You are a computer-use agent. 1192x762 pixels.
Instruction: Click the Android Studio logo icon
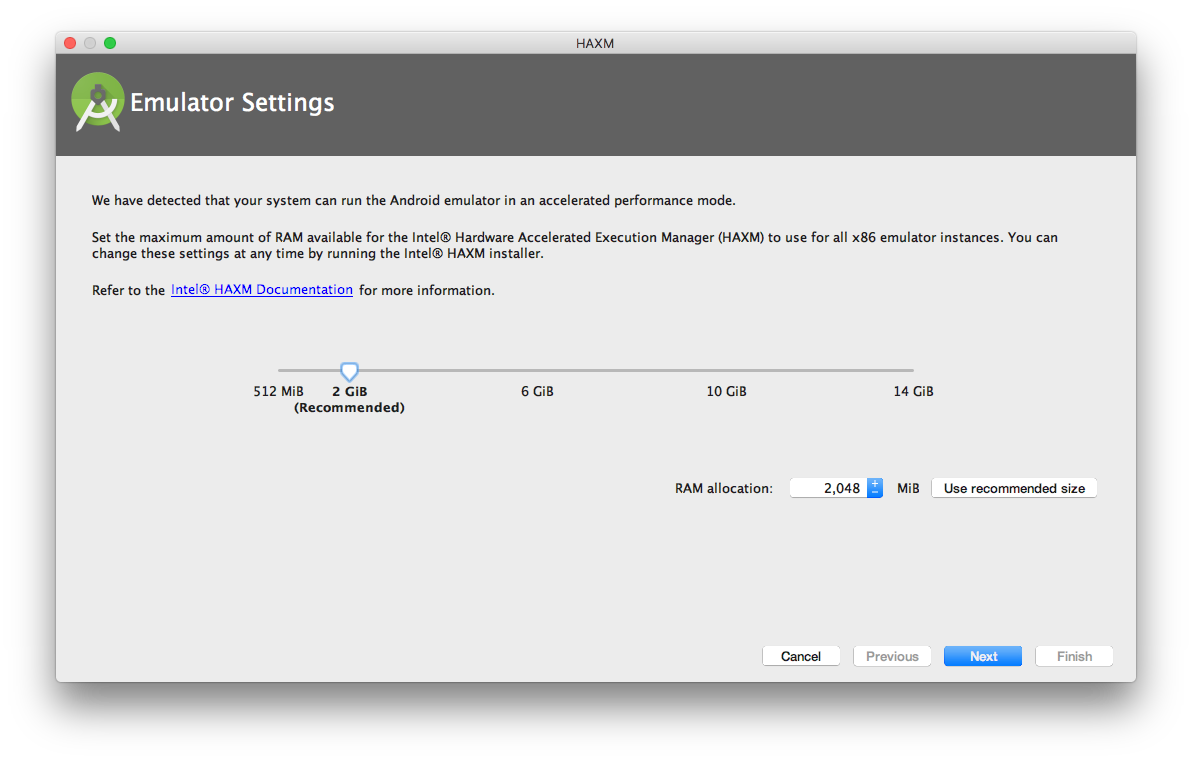pyautogui.click(x=97, y=102)
